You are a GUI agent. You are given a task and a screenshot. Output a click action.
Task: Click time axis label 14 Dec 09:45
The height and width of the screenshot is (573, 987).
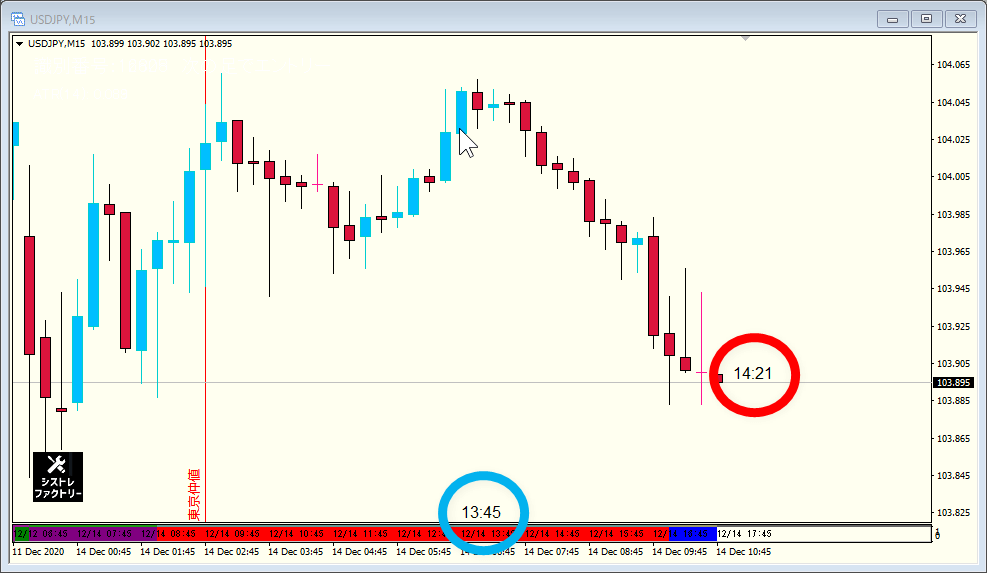pyautogui.click(x=680, y=552)
